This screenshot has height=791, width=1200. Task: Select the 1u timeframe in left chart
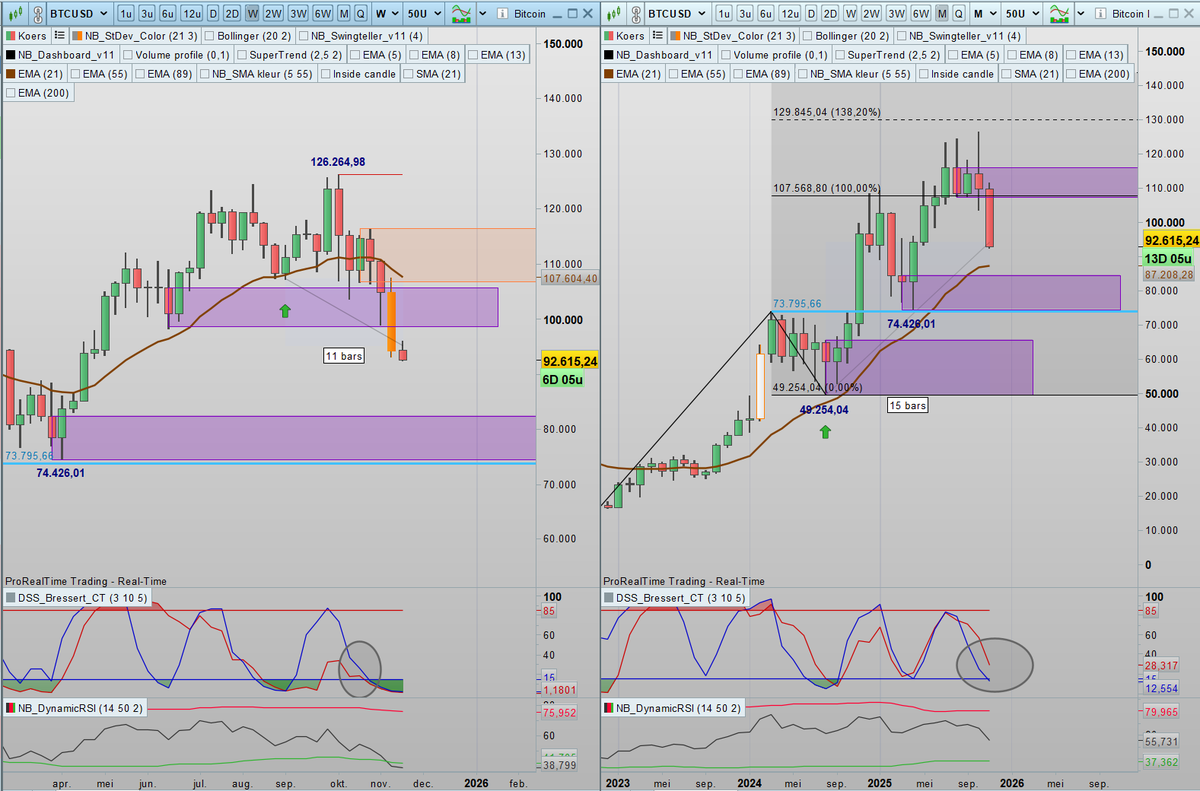(x=126, y=14)
